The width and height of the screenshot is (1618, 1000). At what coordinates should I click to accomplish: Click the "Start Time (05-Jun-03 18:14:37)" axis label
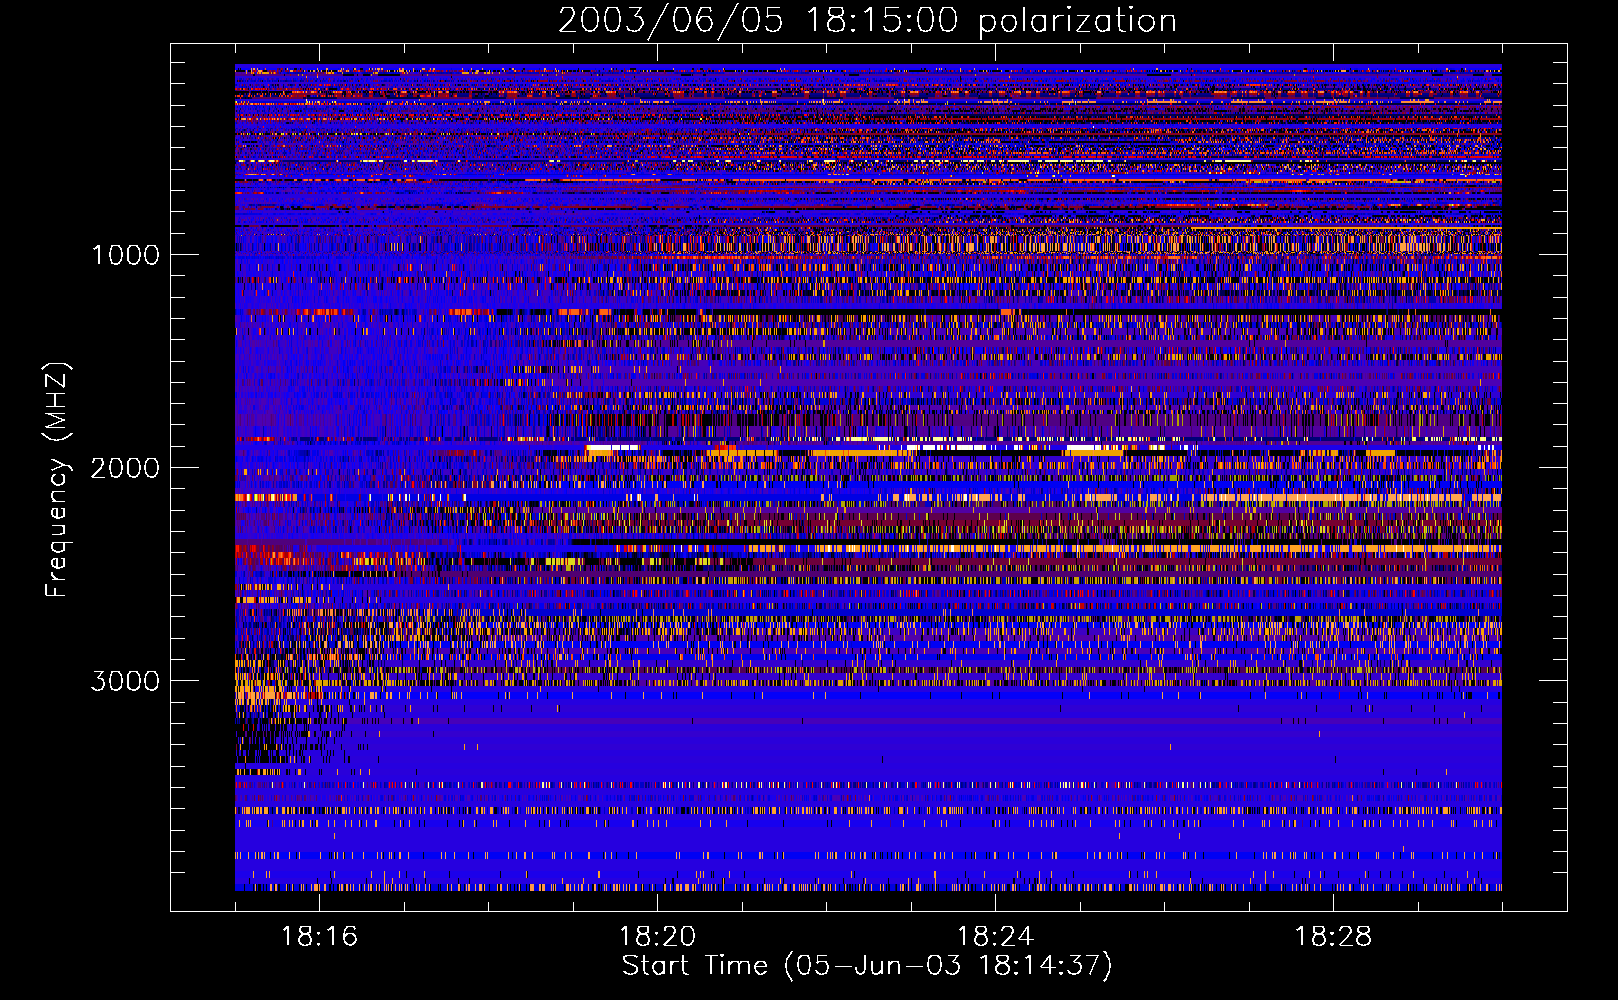point(867,966)
